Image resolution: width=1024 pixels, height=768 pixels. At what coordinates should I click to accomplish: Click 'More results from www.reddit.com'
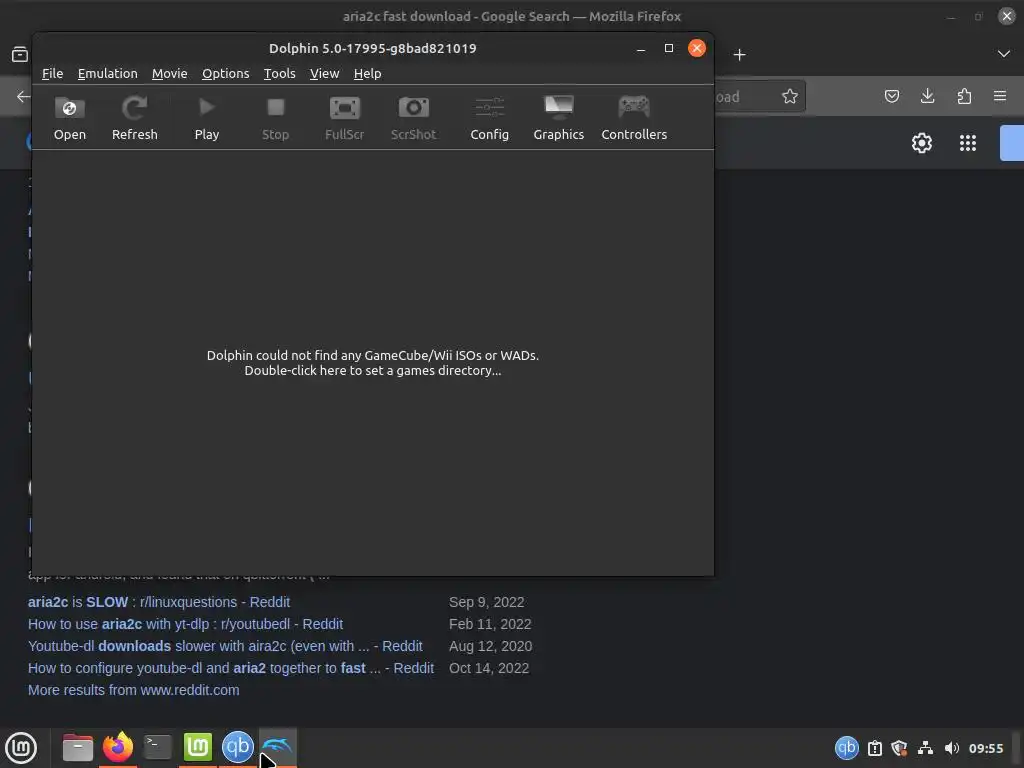[134, 690]
